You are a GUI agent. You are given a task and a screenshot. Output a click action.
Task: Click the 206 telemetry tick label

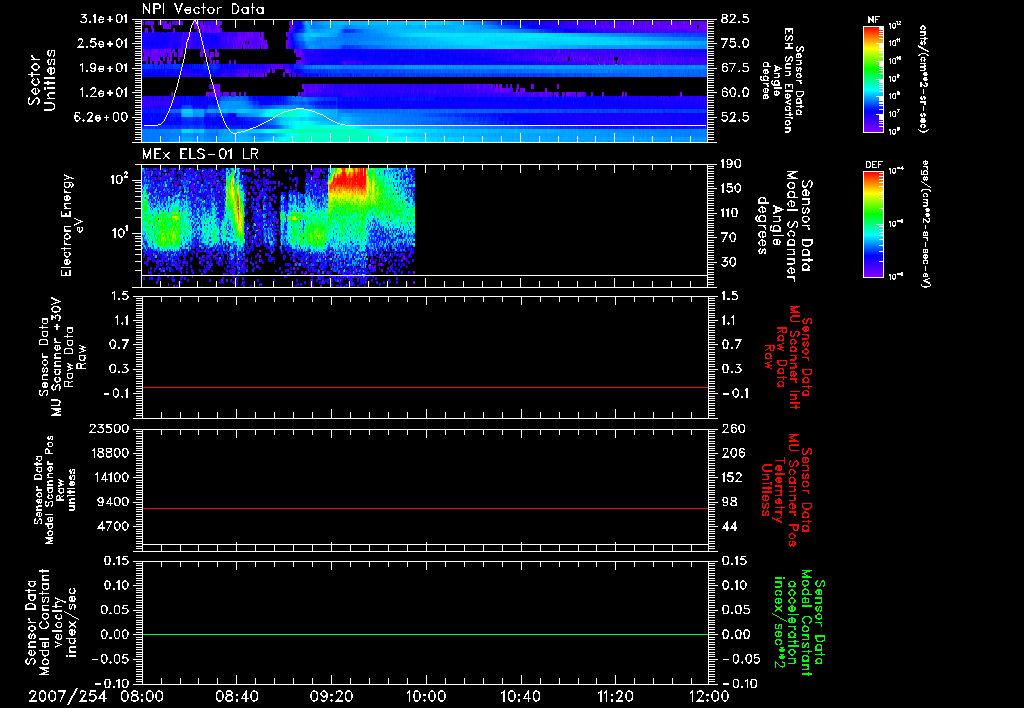tap(731, 453)
